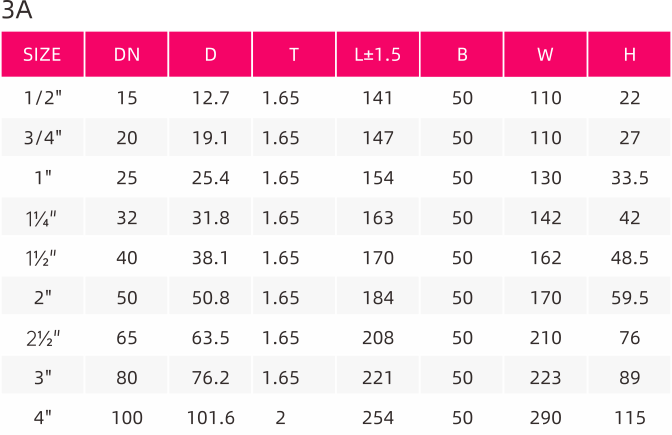Viewport: 672px width, 435px height.
Task: Select the 3/4" size row label
Action: (42, 138)
